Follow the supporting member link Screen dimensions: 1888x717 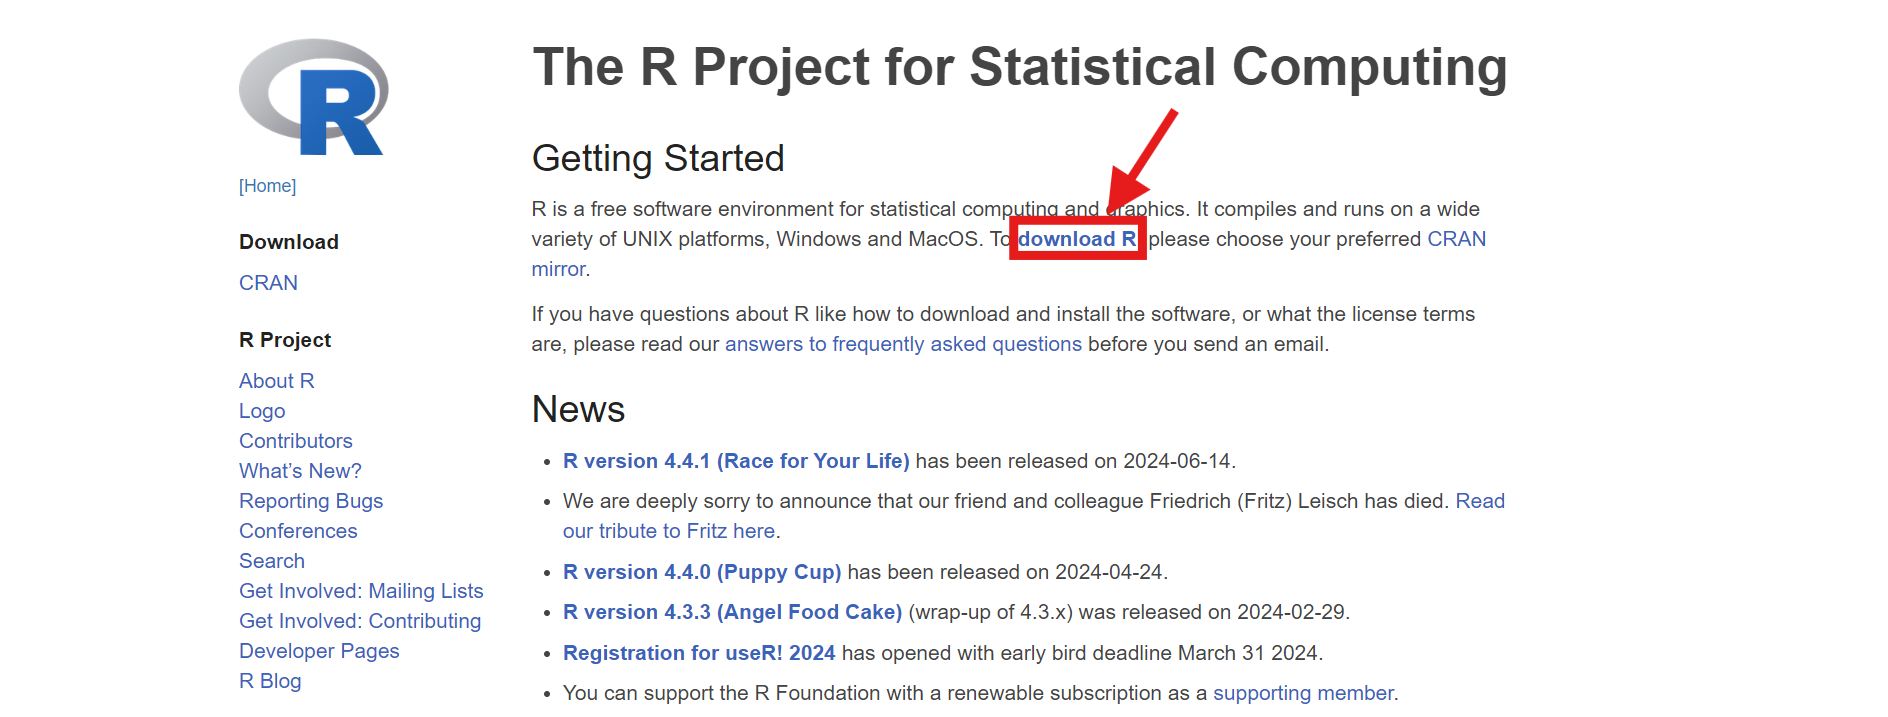coord(1303,693)
